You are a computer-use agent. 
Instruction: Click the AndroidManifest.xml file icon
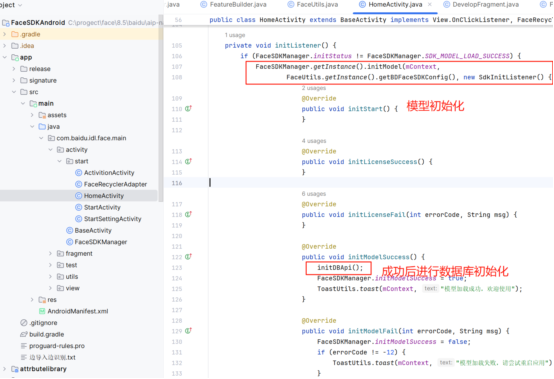click(x=42, y=311)
